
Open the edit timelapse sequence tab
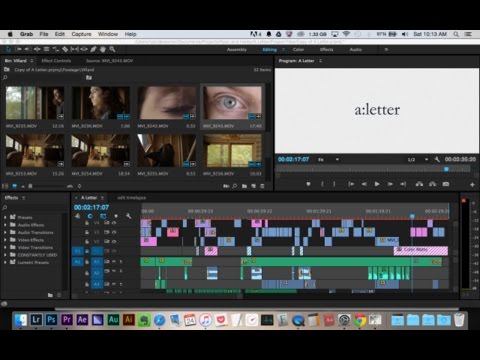(132, 198)
